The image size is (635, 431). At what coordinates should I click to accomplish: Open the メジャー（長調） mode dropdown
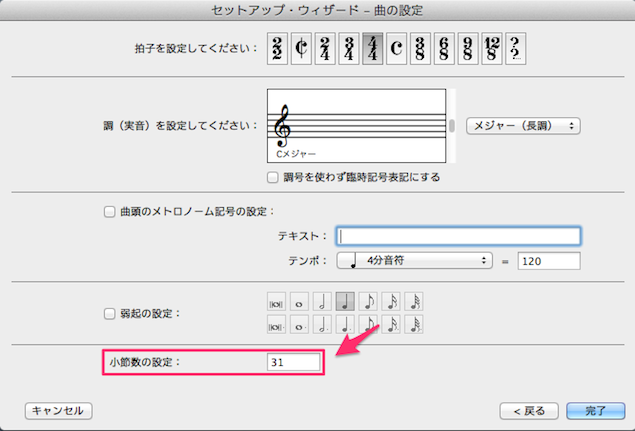523,126
